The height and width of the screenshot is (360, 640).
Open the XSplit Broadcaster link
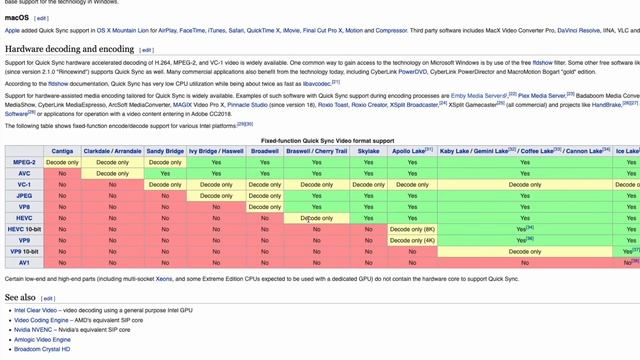pos(414,105)
